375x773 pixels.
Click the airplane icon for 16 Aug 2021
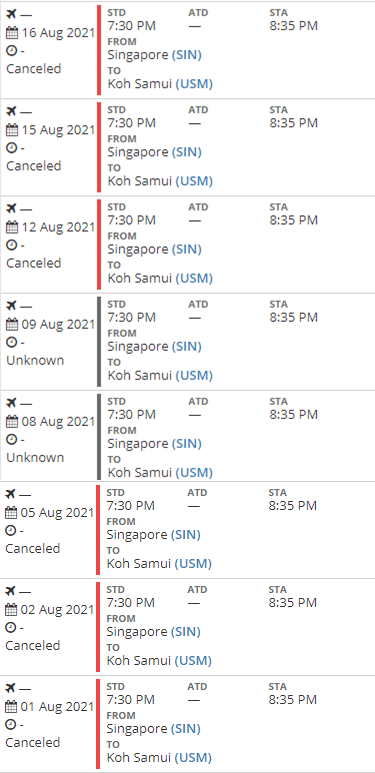point(11,13)
